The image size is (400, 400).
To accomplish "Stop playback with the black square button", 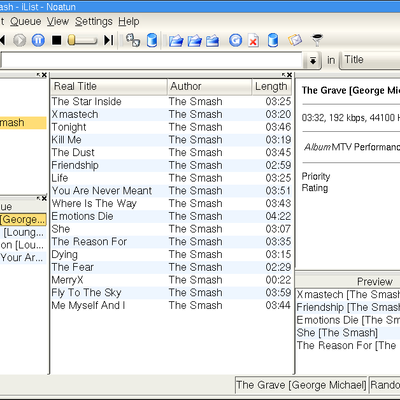I will [x=57, y=40].
